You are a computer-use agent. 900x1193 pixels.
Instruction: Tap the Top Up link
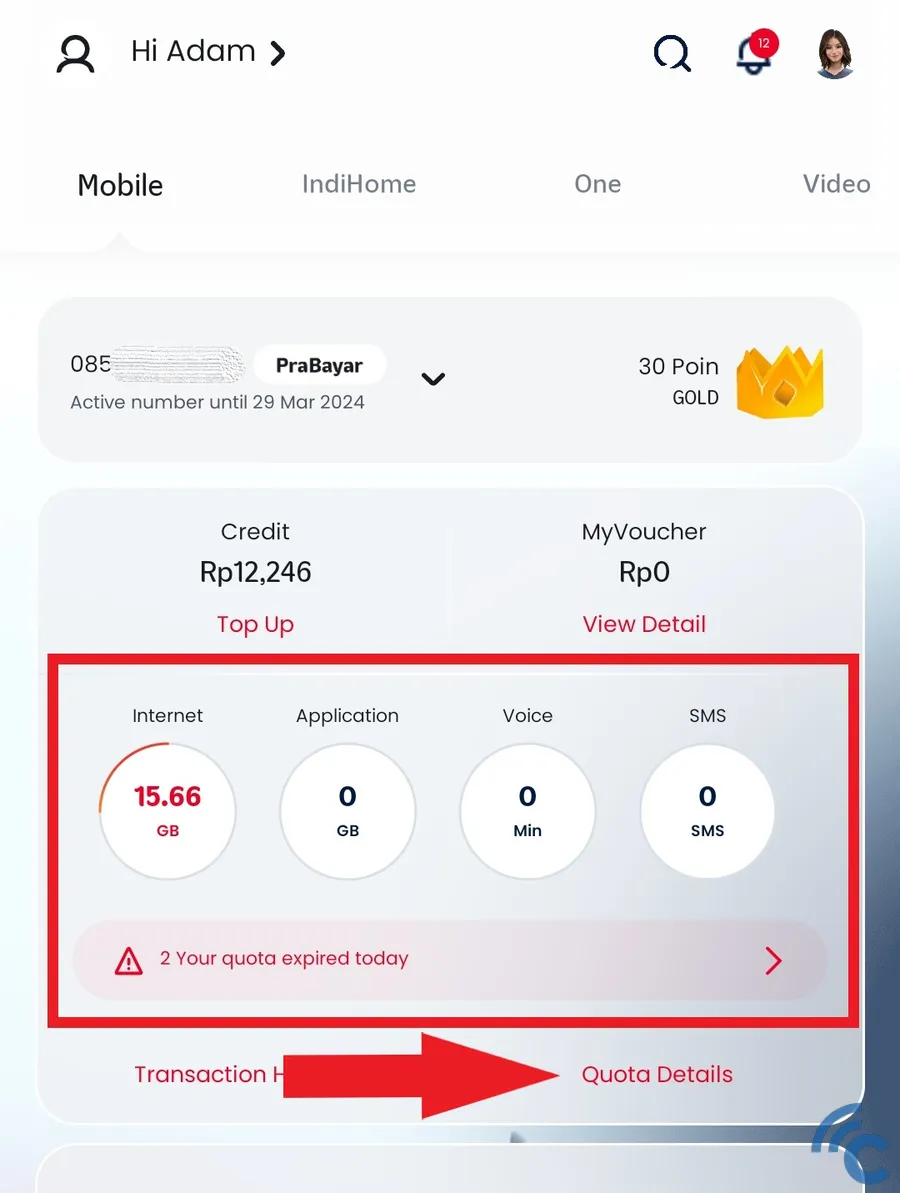[x=255, y=625]
